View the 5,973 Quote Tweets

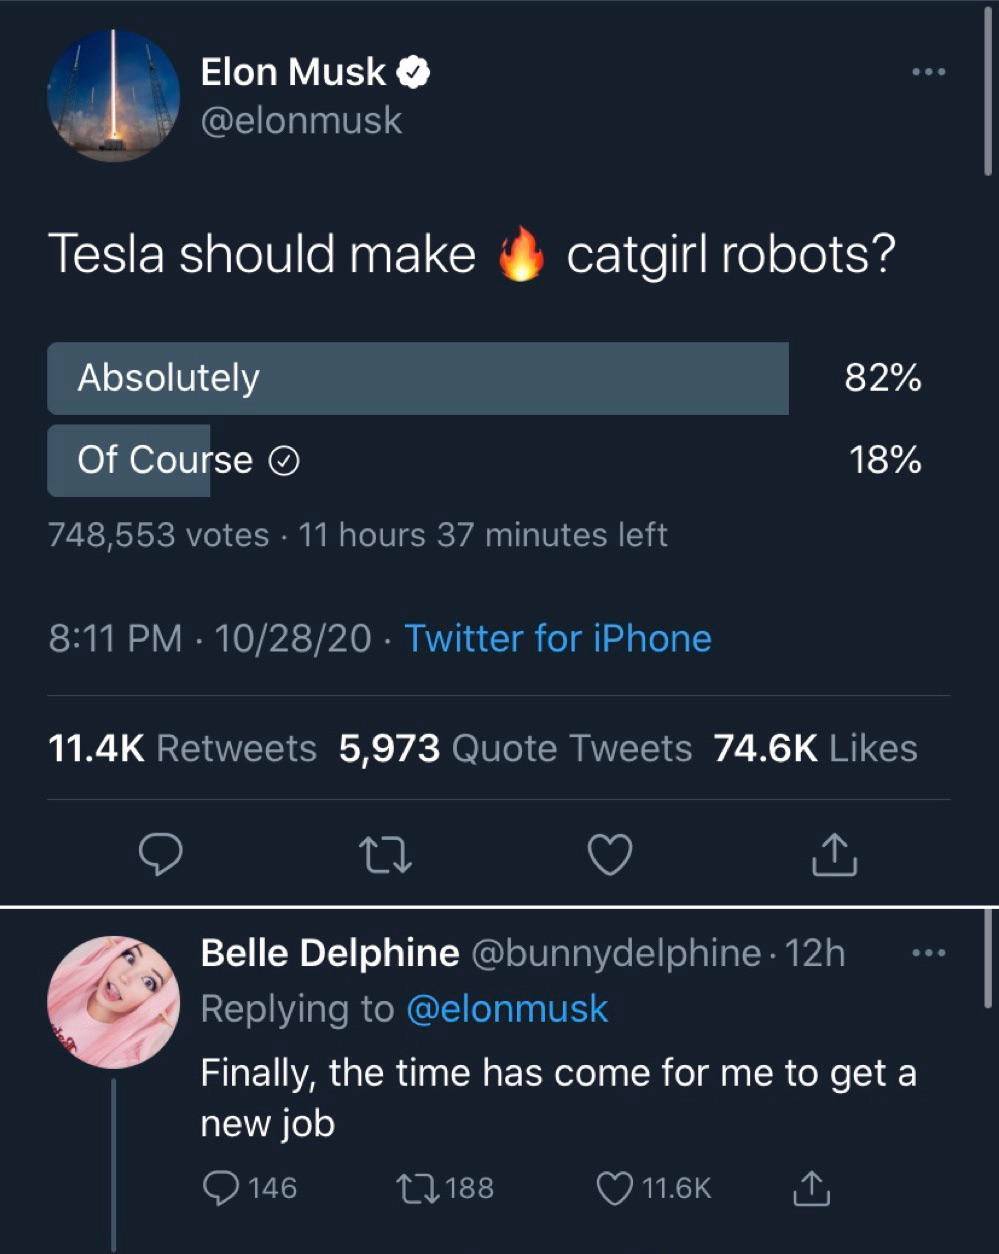(515, 748)
